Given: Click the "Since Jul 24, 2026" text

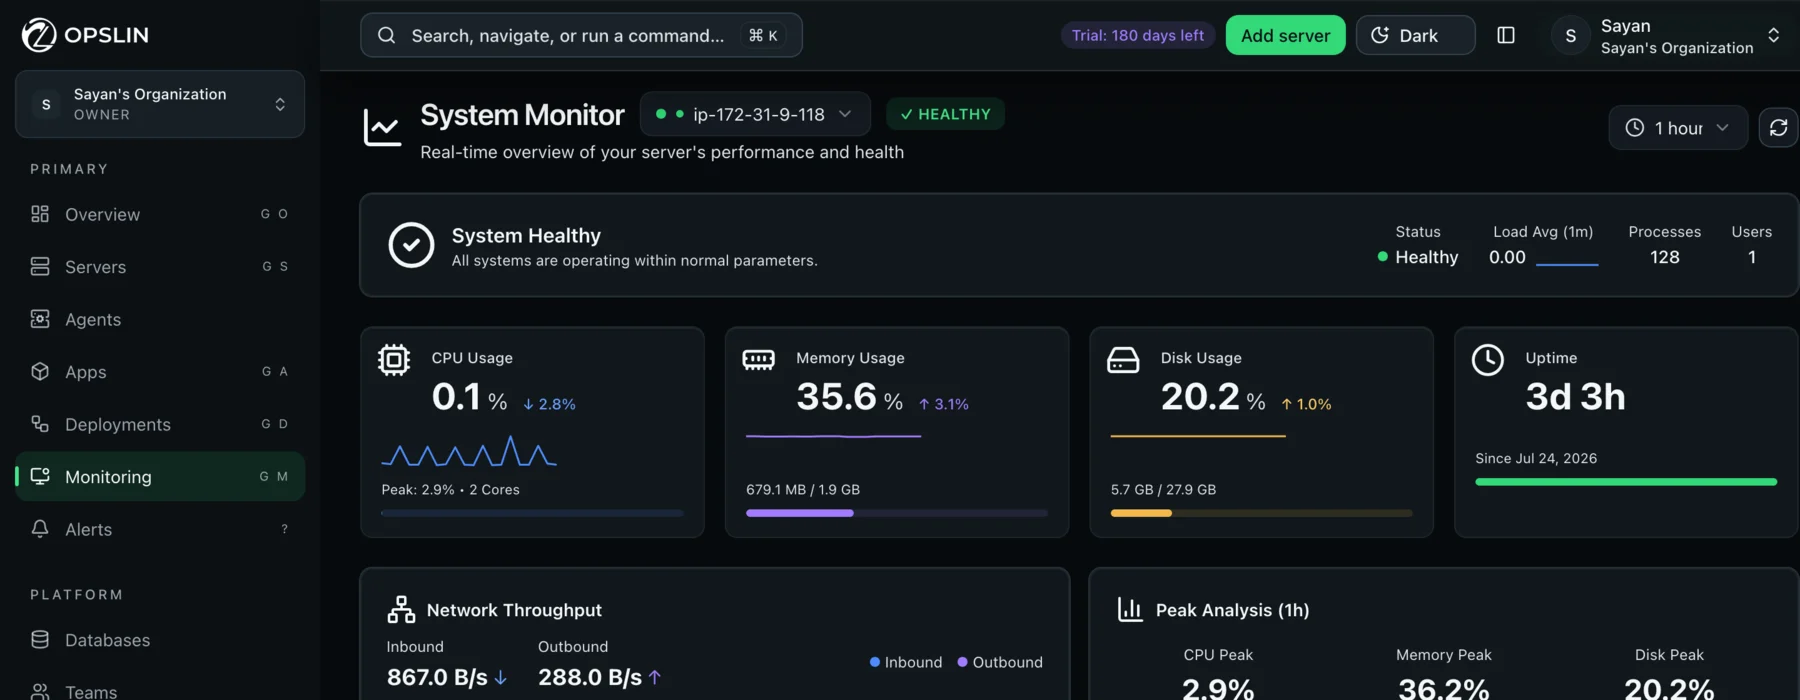Looking at the screenshot, I should pos(1536,458).
